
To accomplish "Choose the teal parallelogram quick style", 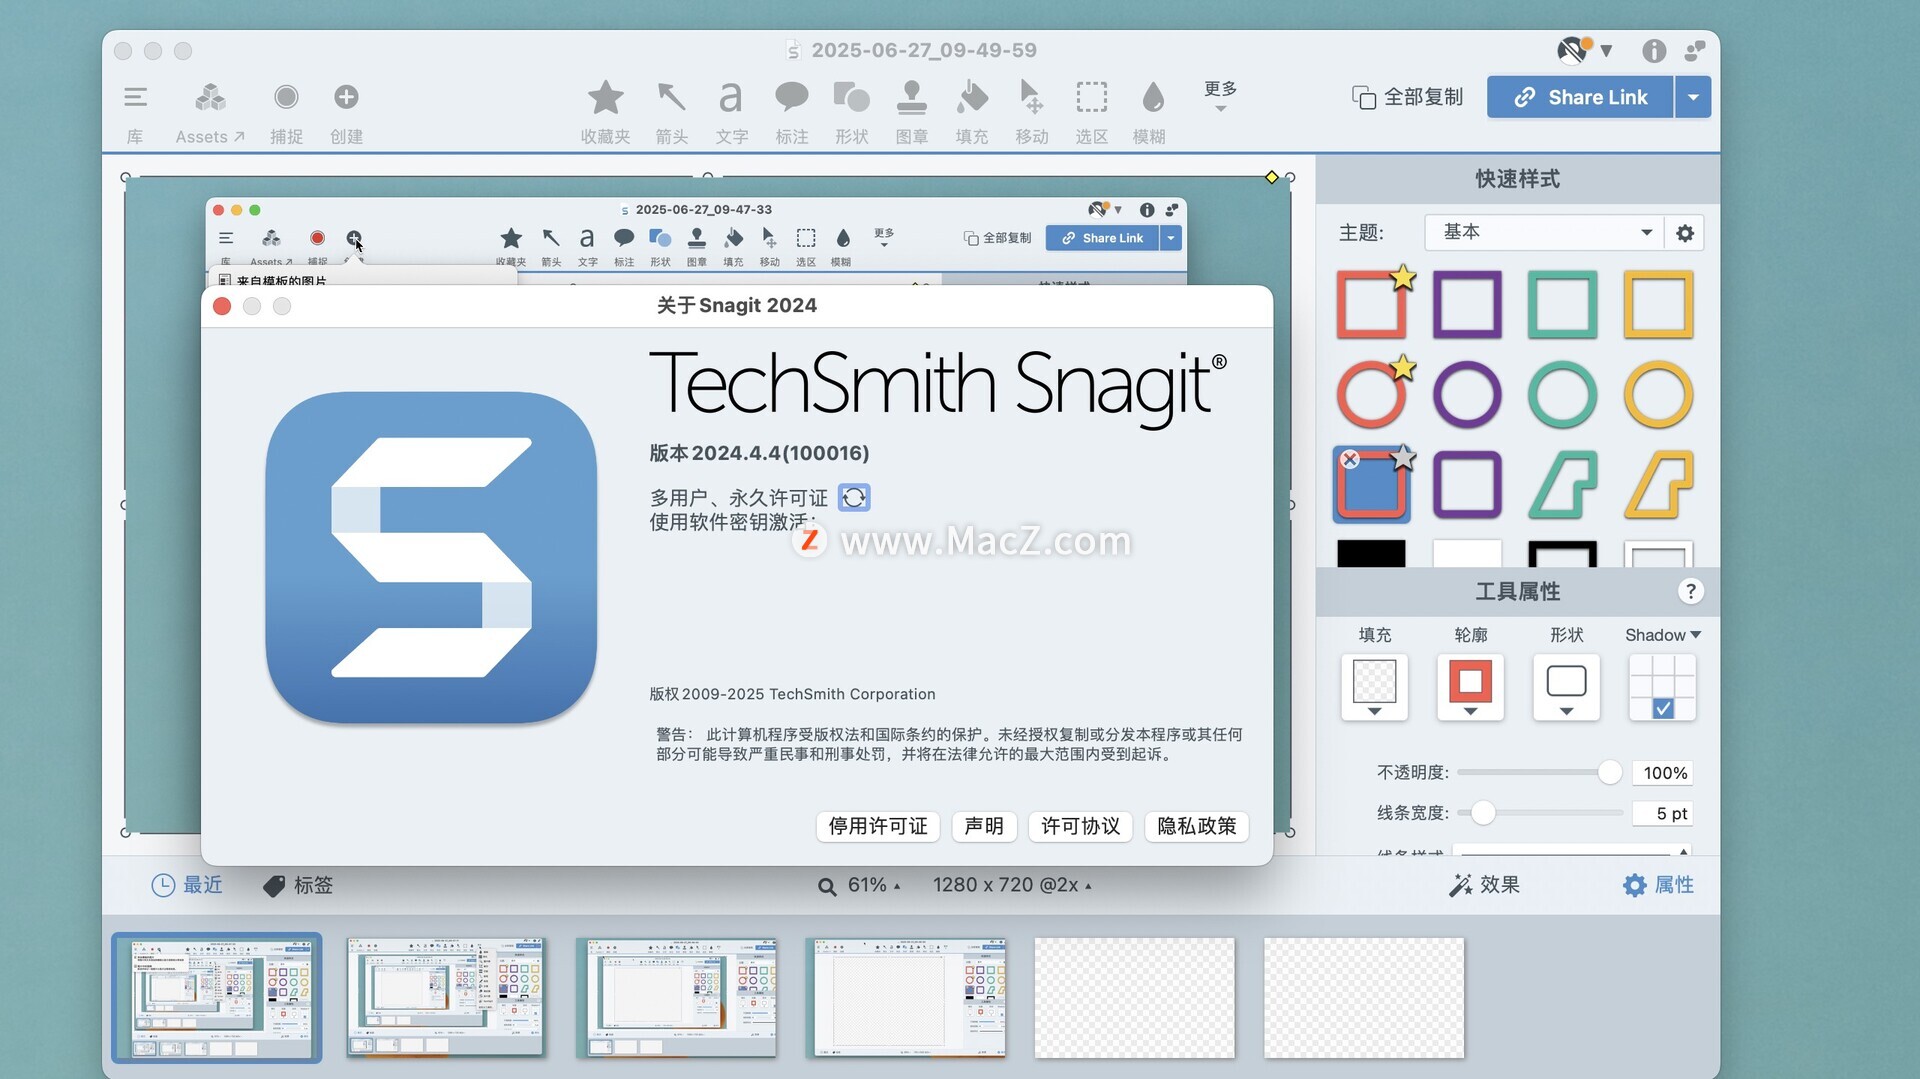I will click(x=1562, y=485).
